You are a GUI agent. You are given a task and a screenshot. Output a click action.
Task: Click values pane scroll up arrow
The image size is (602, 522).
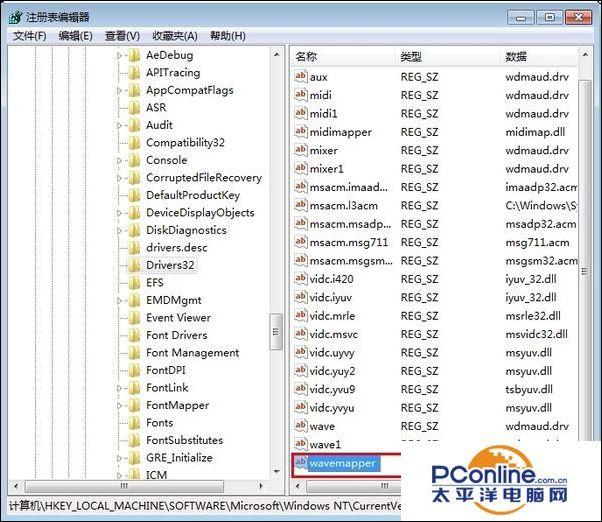[x=585, y=55]
